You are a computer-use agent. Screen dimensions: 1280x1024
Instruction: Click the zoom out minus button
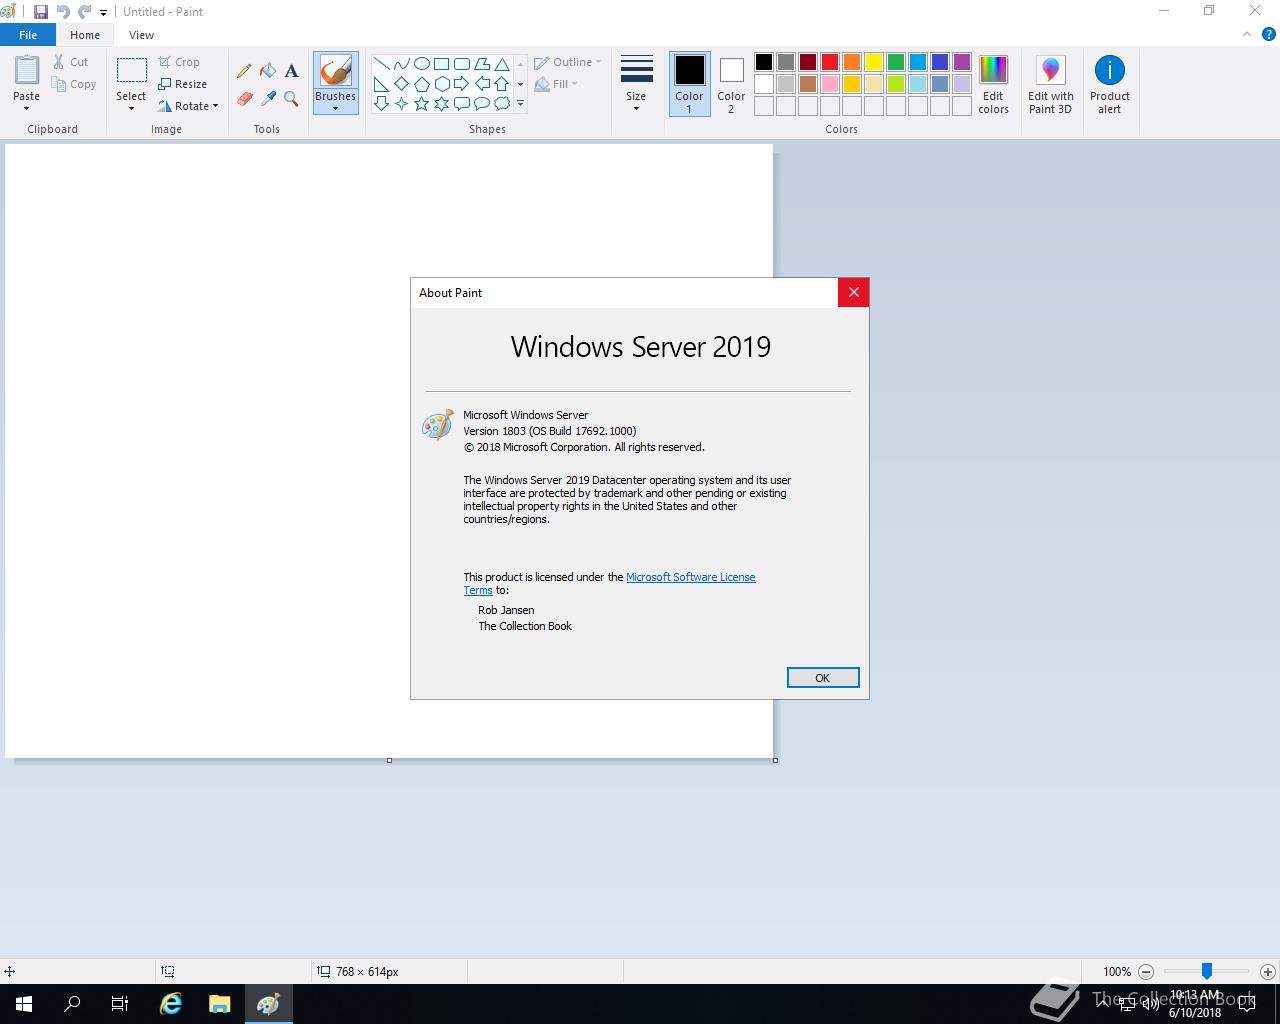tap(1146, 971)
